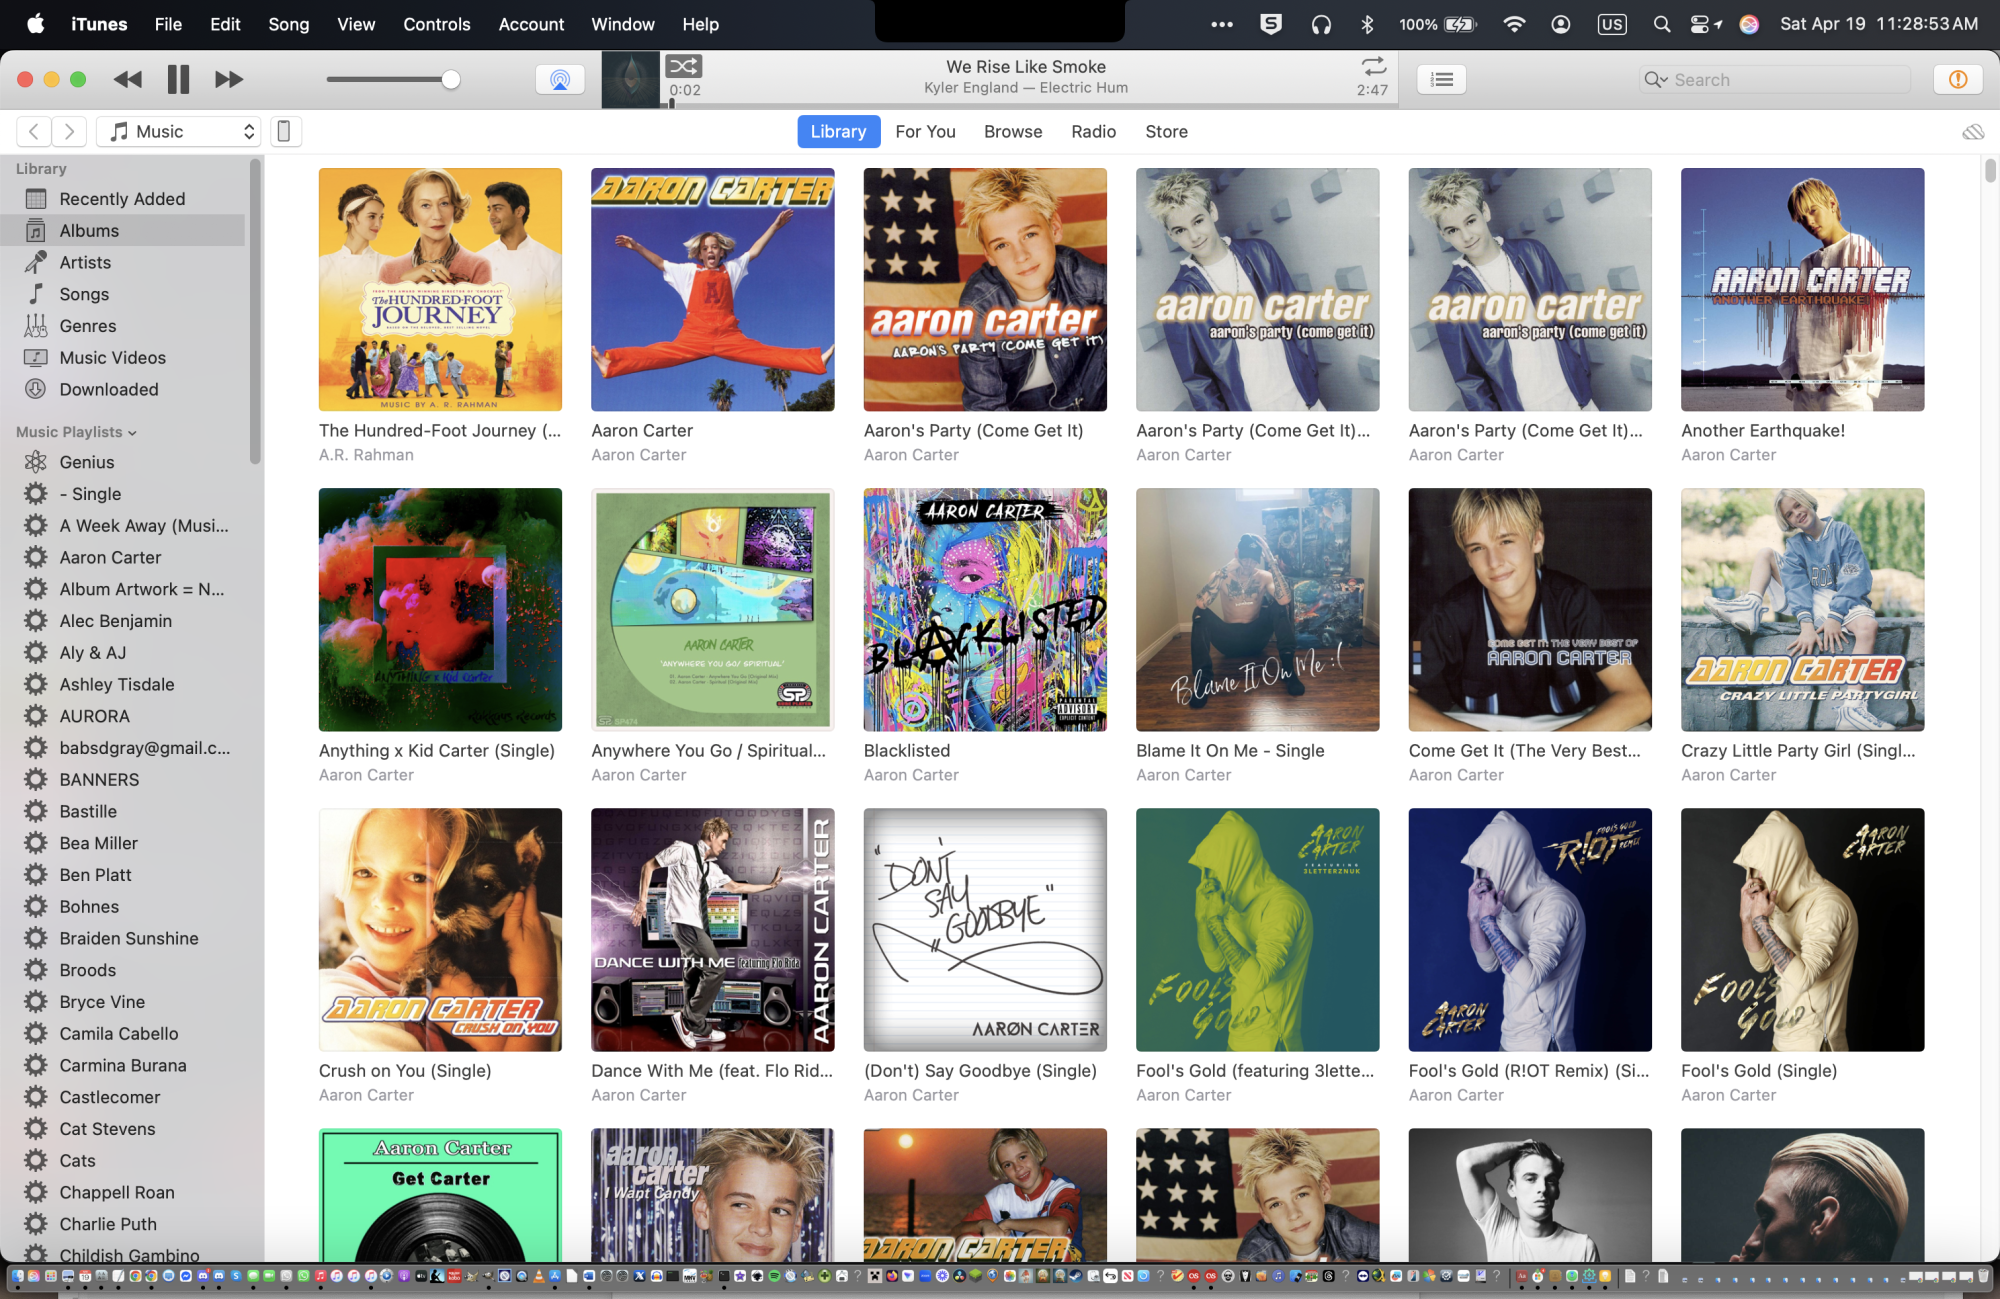Click the orange alert status icon
This screenshot has width=2000, height=1299.
click(x=1957, y=79)
